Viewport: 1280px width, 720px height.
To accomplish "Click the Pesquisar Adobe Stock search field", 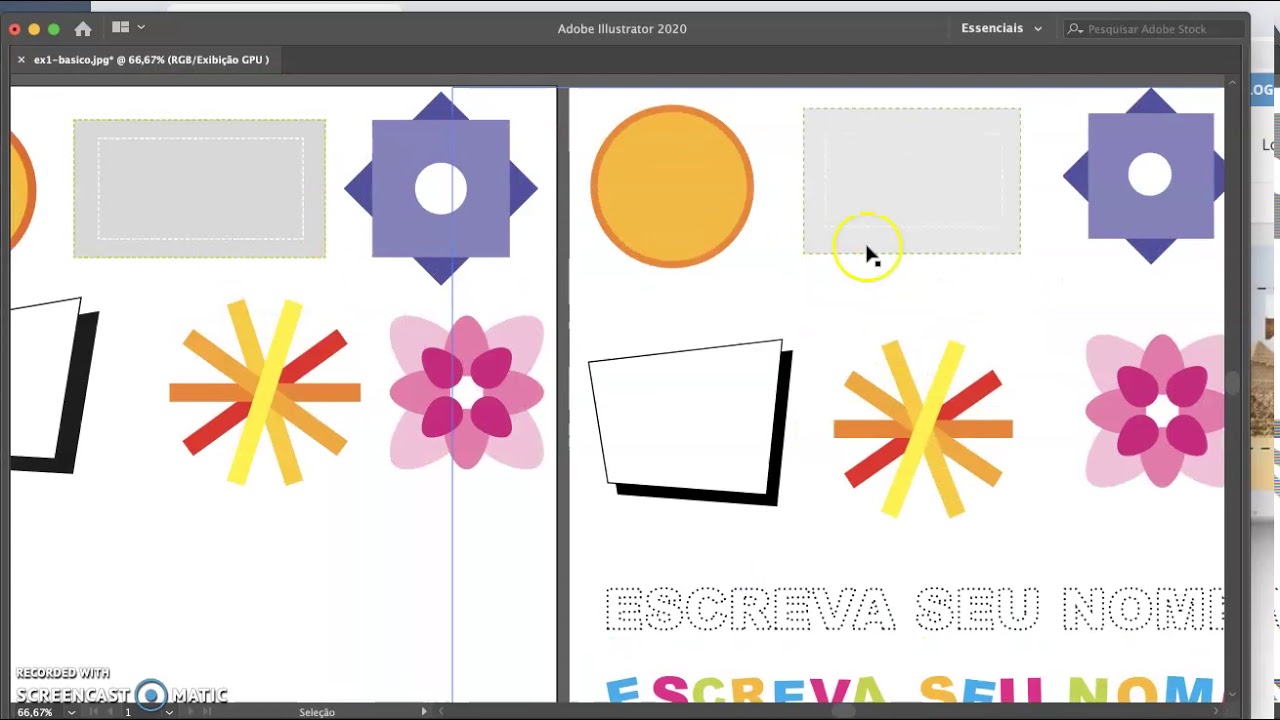I will click(1155, 29).
